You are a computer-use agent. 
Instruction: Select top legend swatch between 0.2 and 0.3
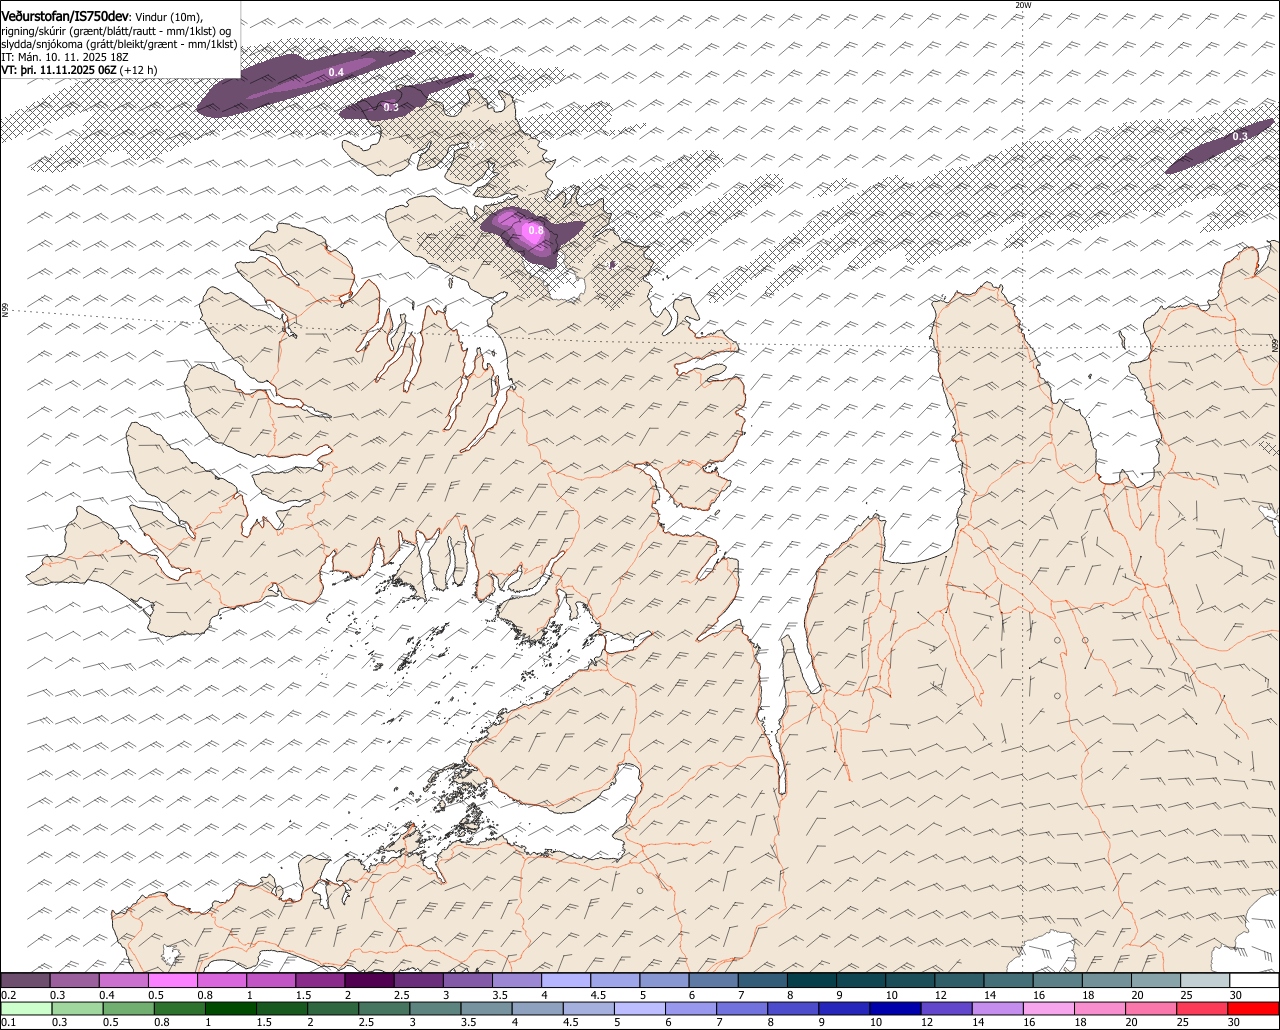25,981
